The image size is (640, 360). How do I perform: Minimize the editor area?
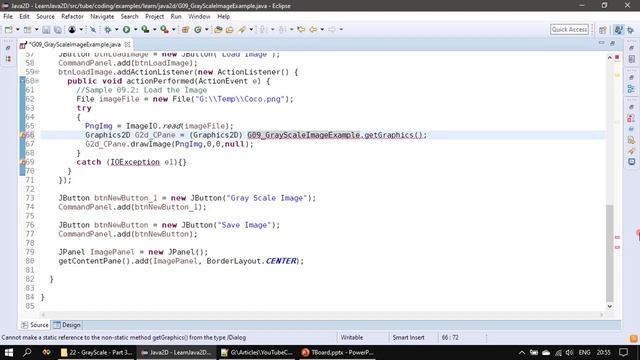[x=601, y=43]
